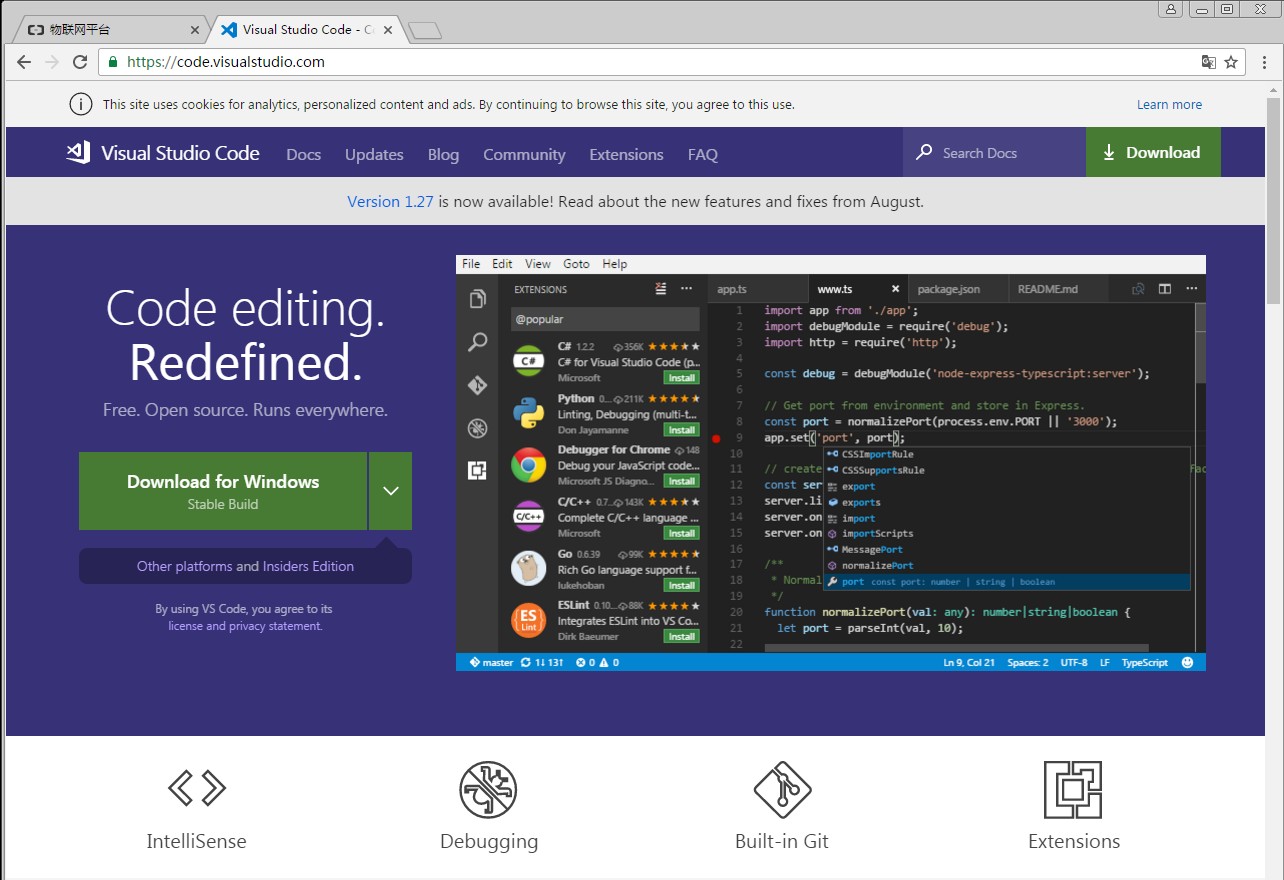Reload the page with the refresh icon
The image size is (1284, 880).
80,62
